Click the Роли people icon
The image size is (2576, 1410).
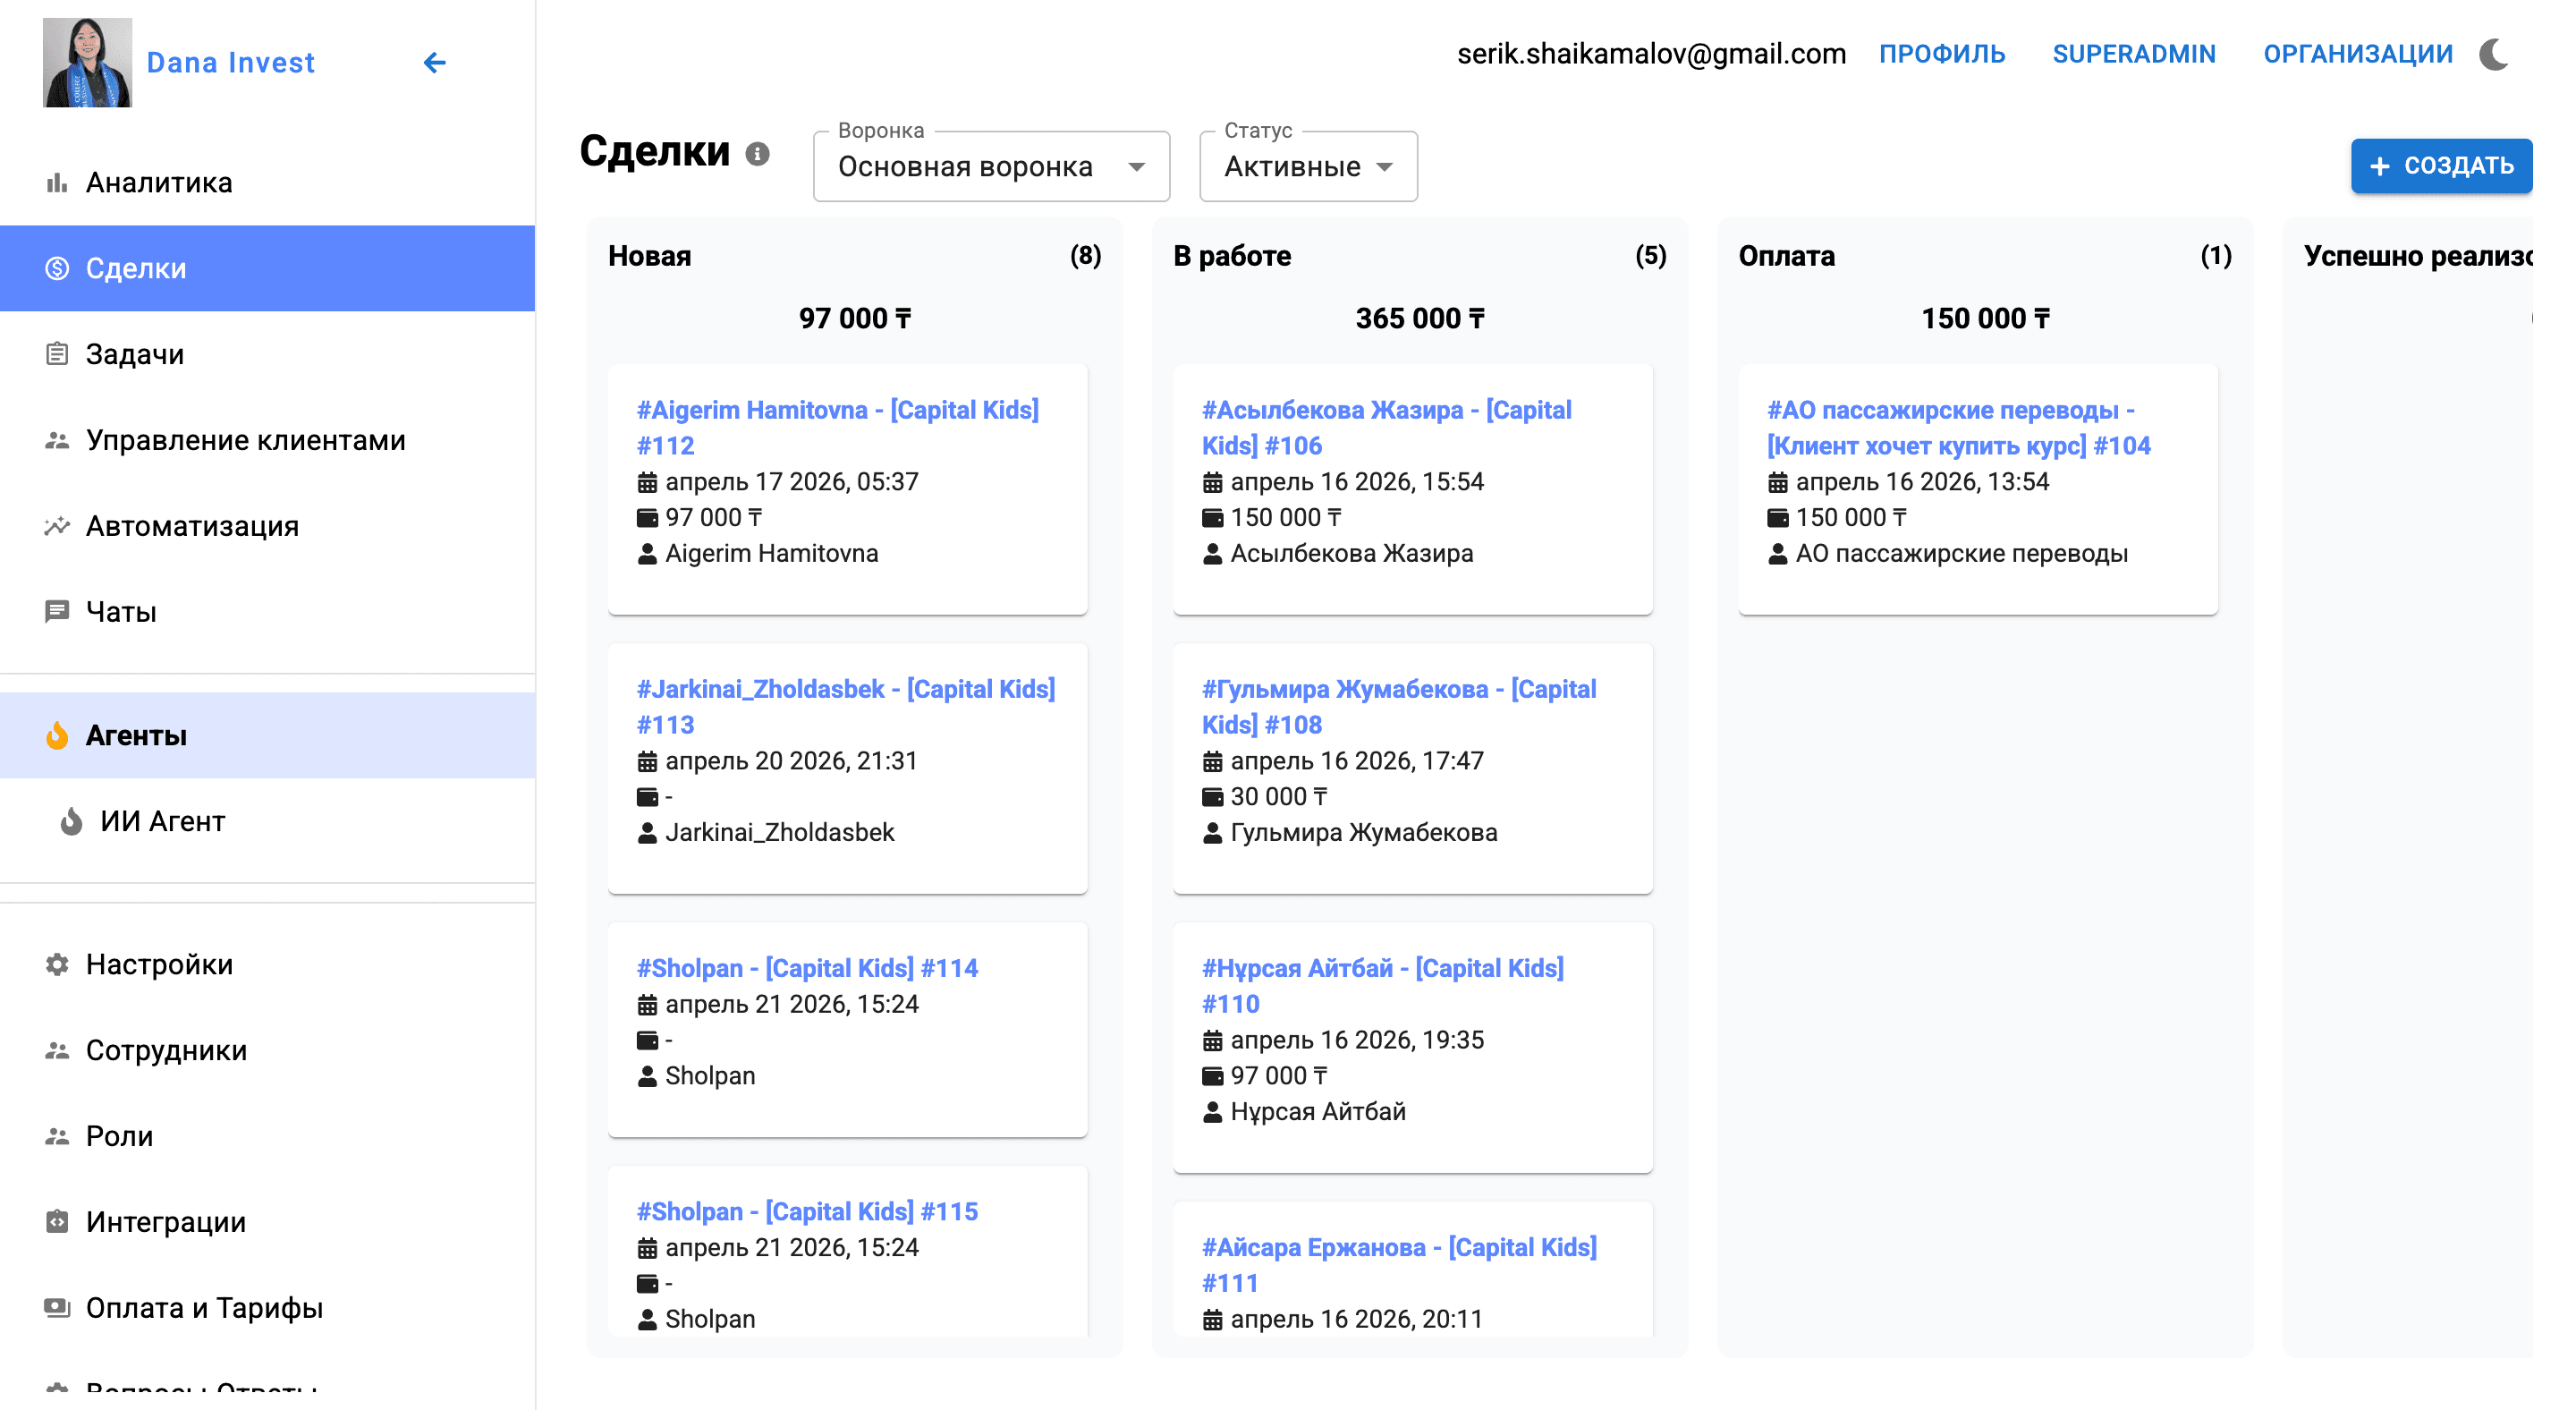(x=57, y=1136)
